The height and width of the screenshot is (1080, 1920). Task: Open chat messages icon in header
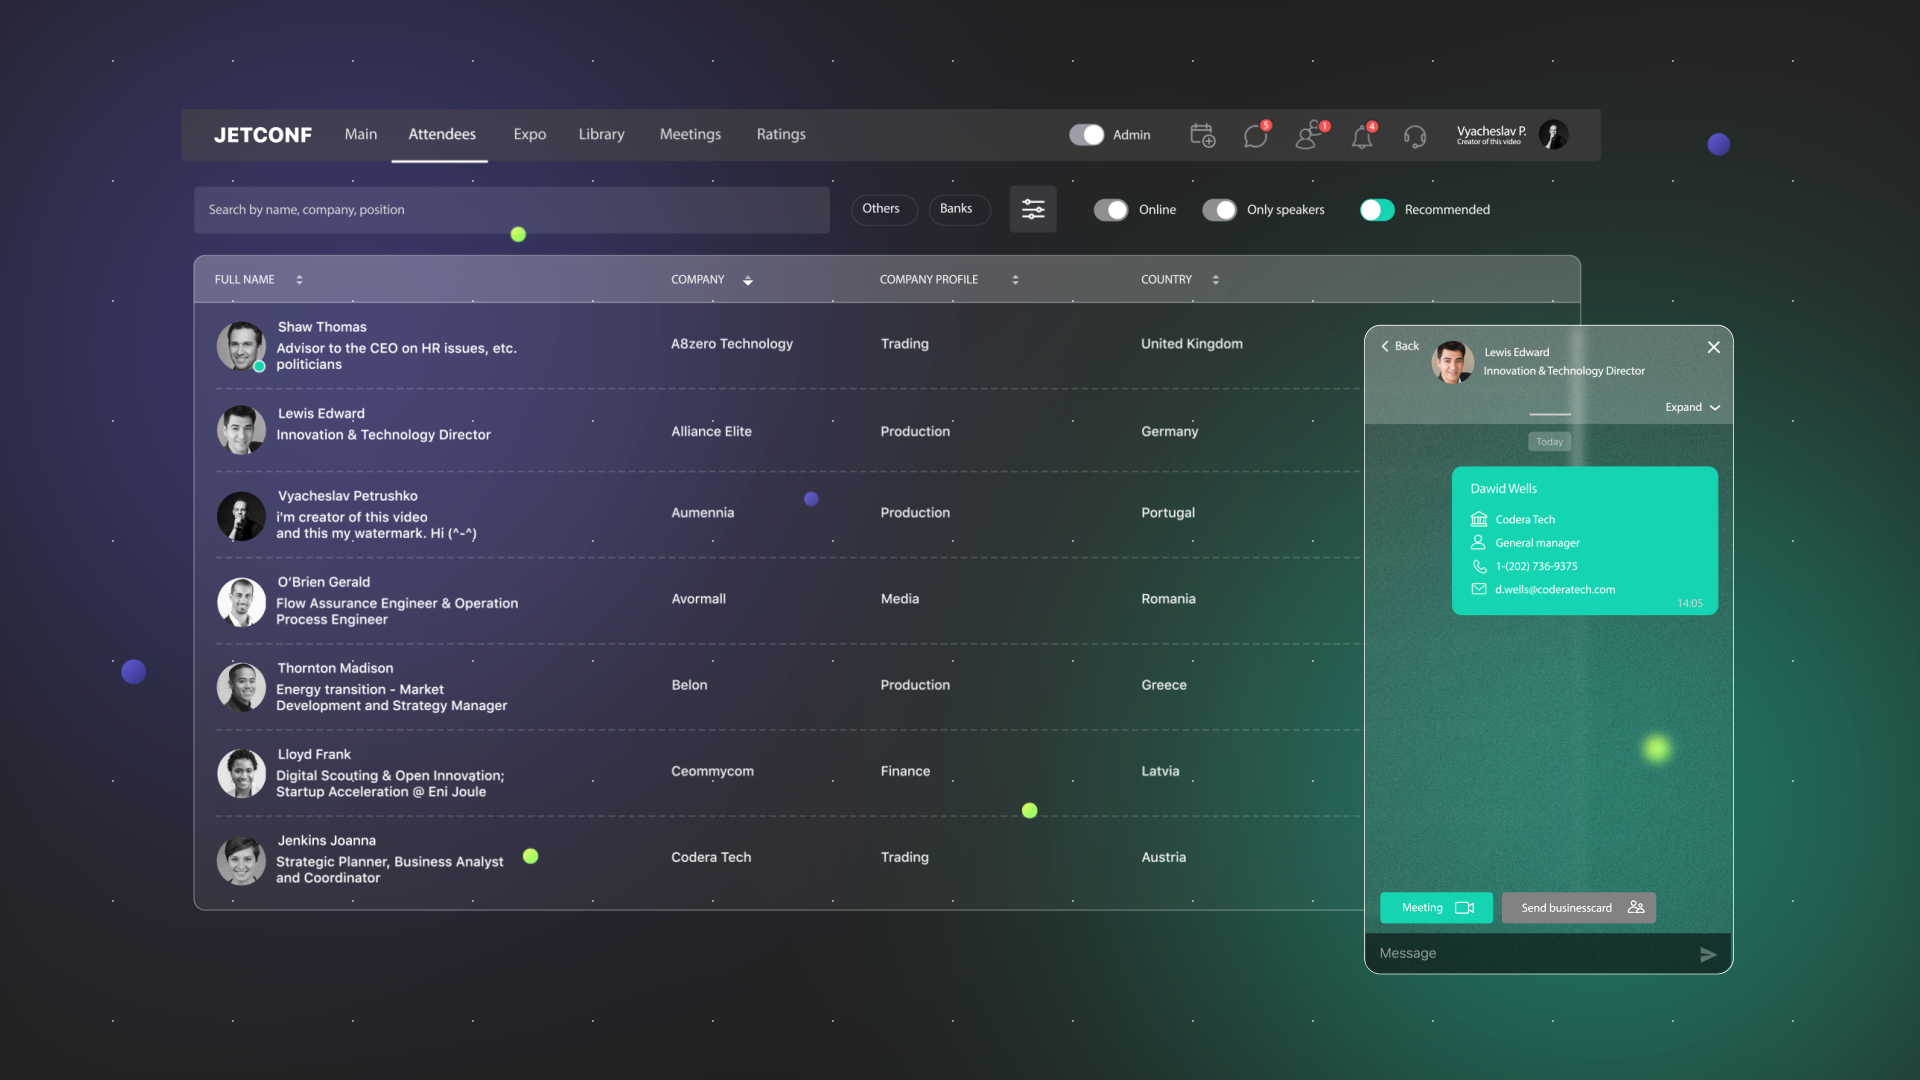pos(1255,135)
